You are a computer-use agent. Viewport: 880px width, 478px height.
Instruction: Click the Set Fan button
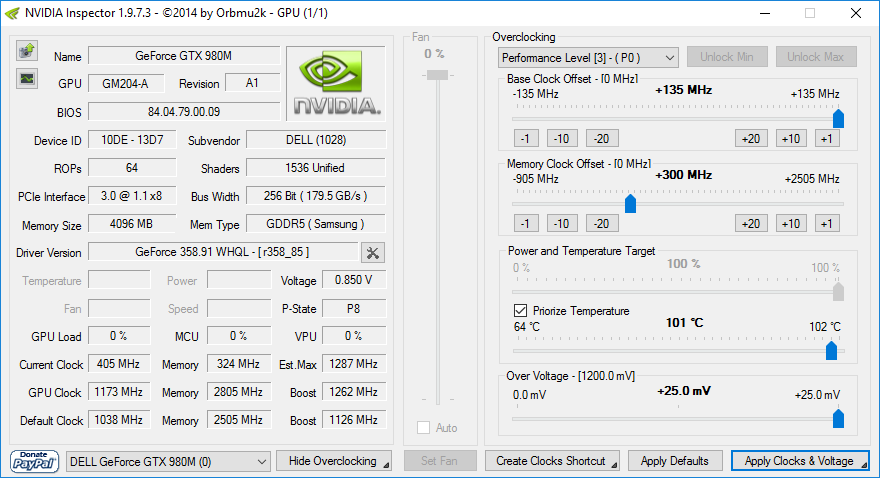click(439, 461)
